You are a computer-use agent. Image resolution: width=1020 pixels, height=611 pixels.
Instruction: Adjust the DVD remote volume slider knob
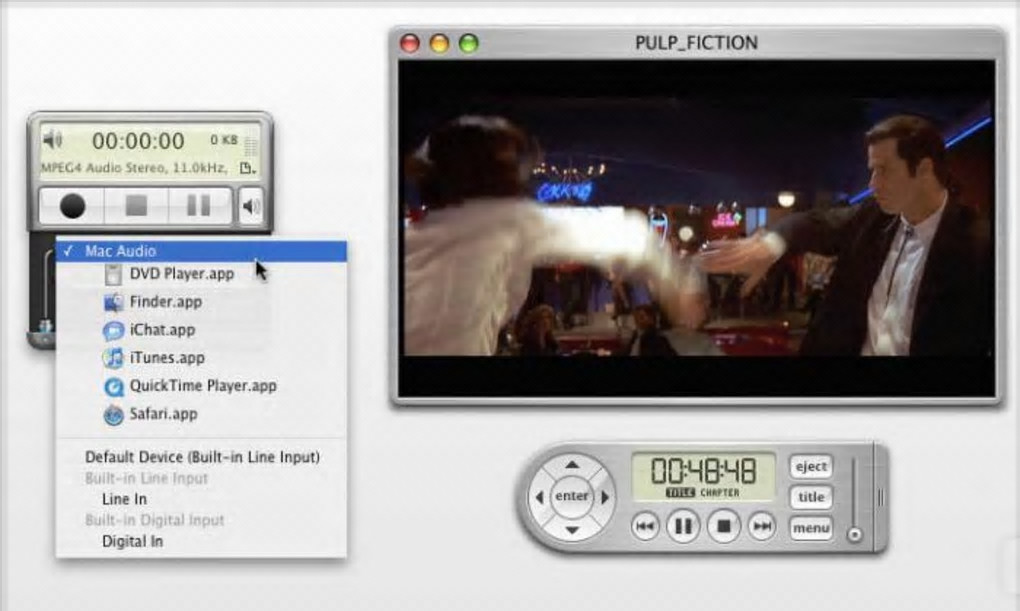click(855, 535)
